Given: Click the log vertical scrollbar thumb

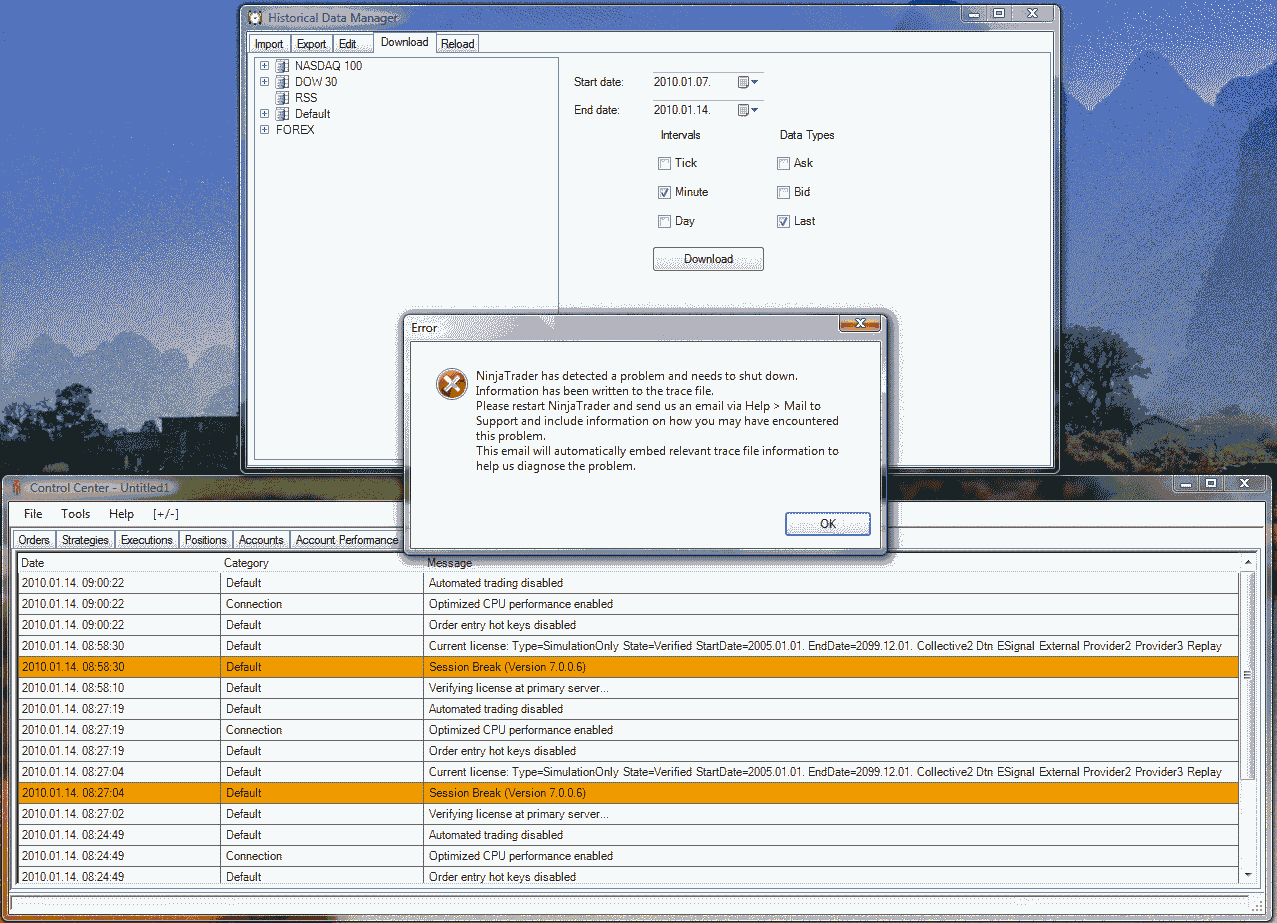Looking at the screenshot, I should pos(1247,675).
